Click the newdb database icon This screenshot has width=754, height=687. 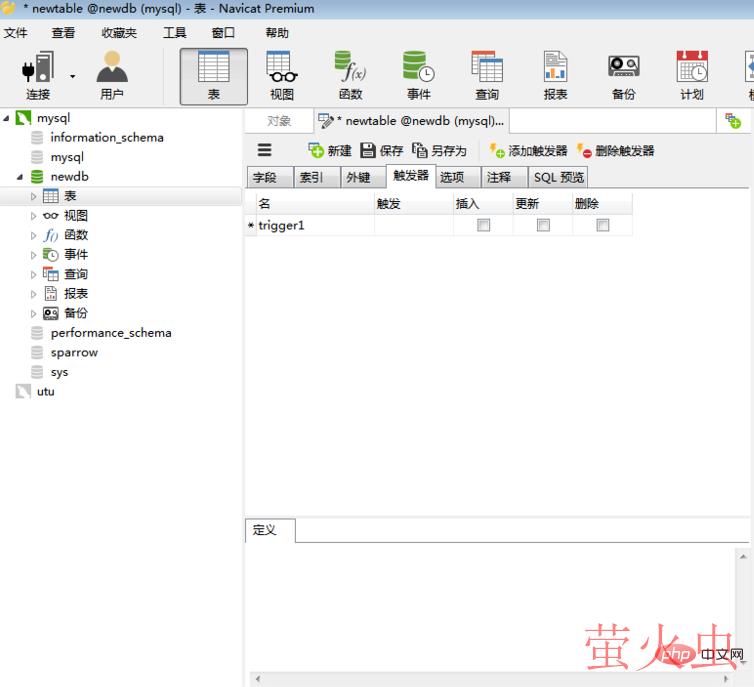[x=37, y=176]
